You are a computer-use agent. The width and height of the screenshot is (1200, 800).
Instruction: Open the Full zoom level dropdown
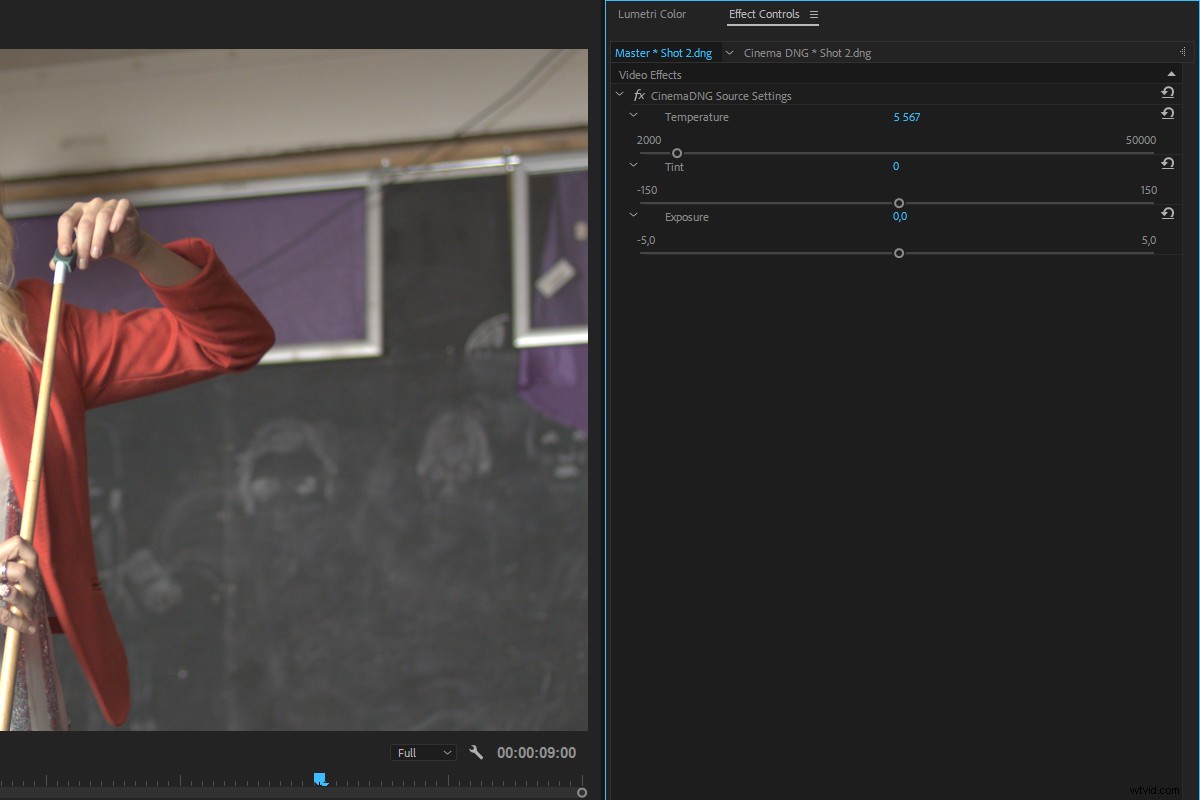tap(423, 752)
